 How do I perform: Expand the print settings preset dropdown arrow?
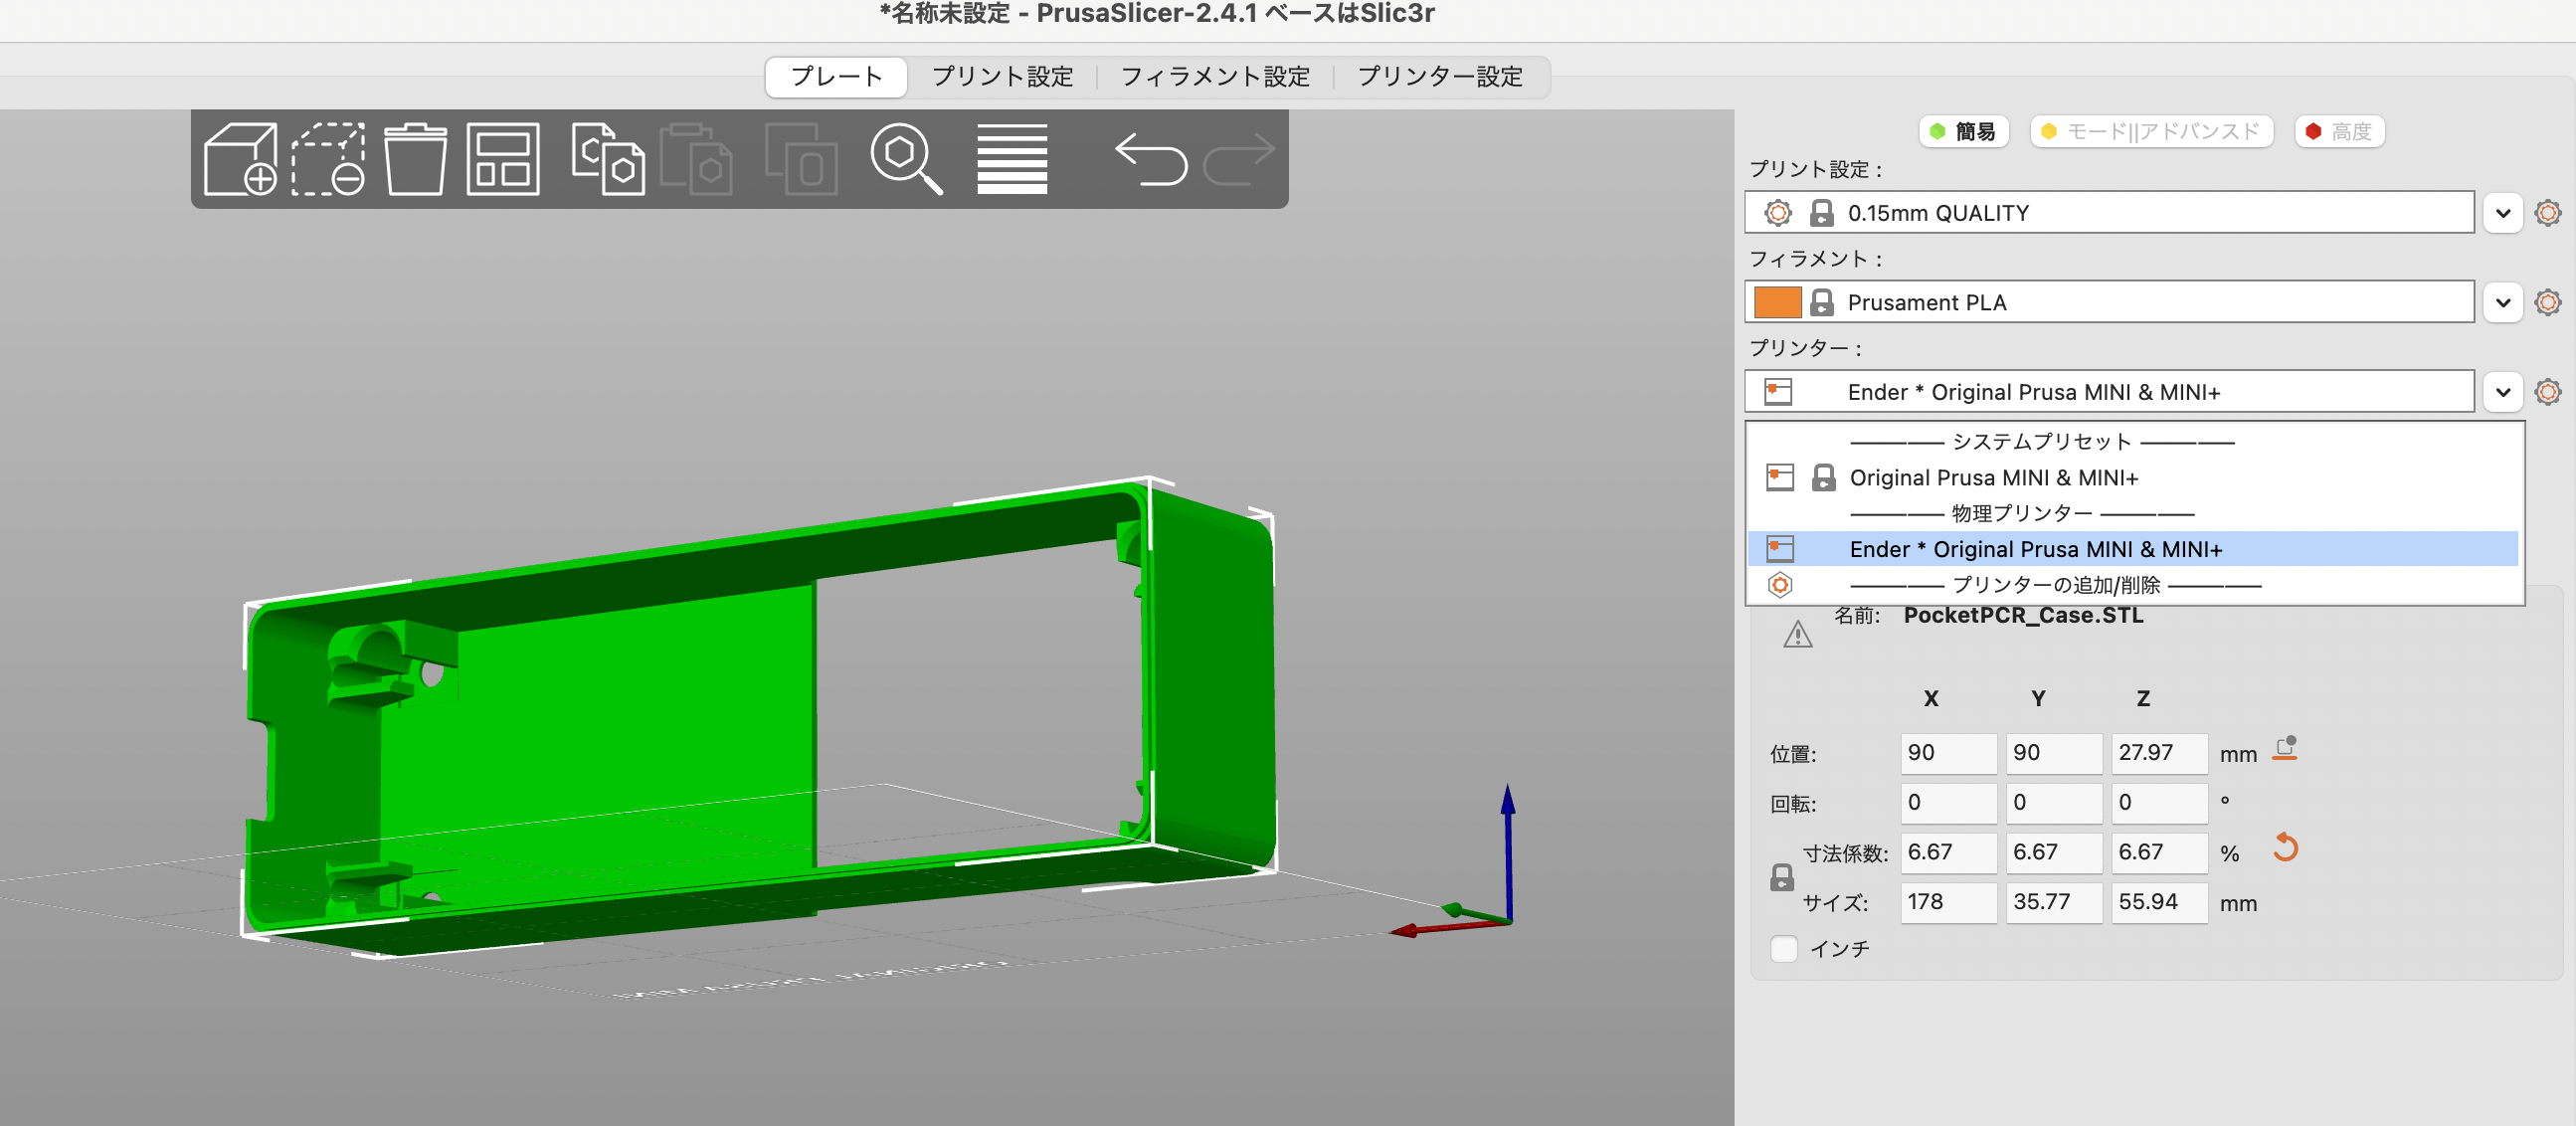pyautogui.click(x=2502, y=213)
